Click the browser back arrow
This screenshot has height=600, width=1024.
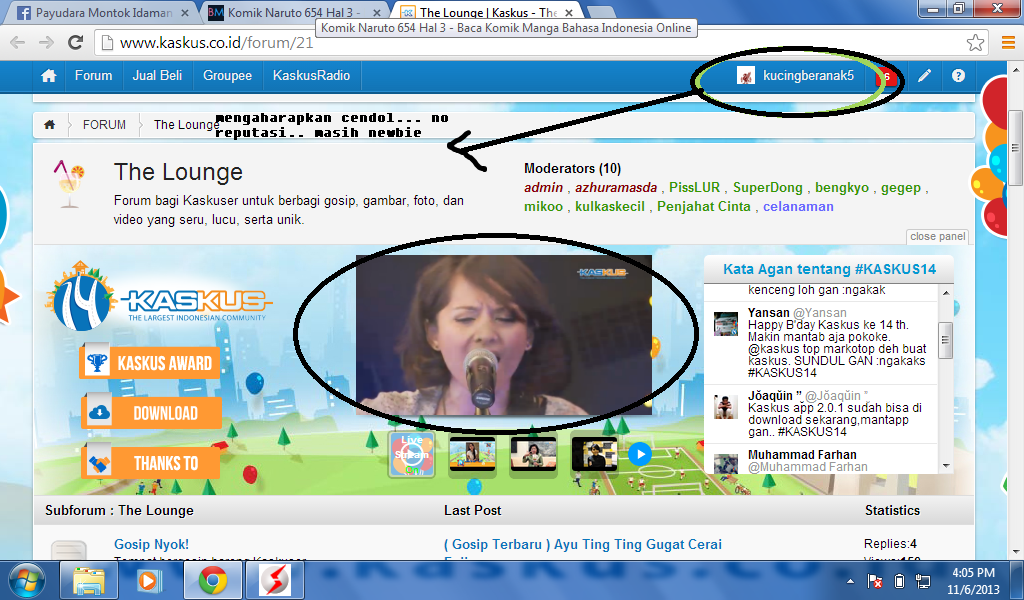(18, 43)
